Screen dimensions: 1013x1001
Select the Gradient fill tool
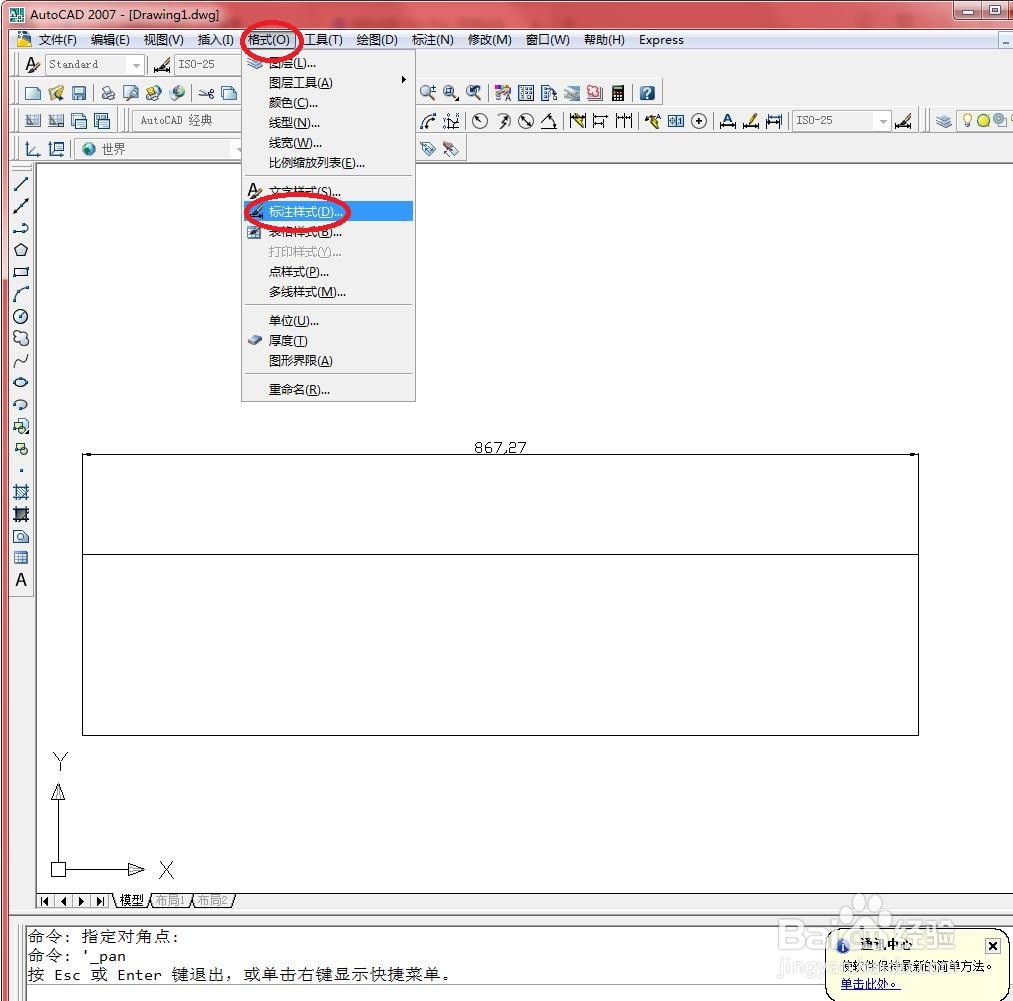click(21, 514)
